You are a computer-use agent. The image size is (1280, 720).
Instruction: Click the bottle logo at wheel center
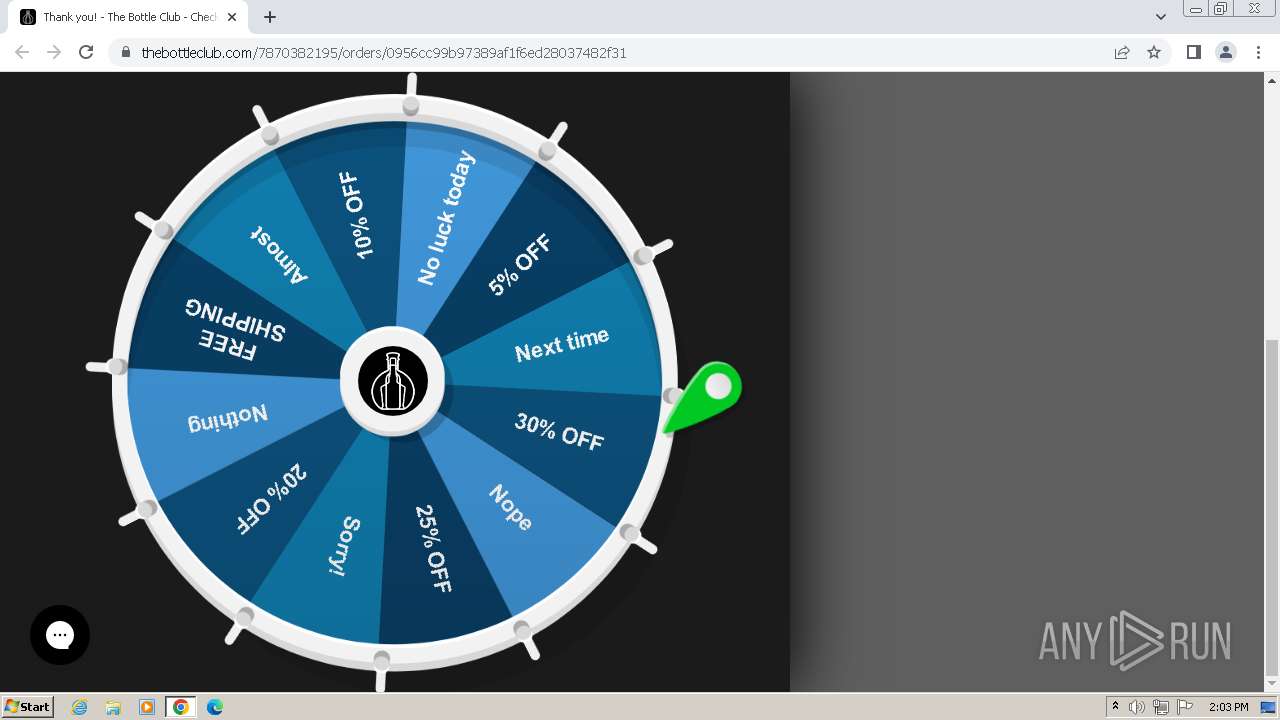(393, 381)
